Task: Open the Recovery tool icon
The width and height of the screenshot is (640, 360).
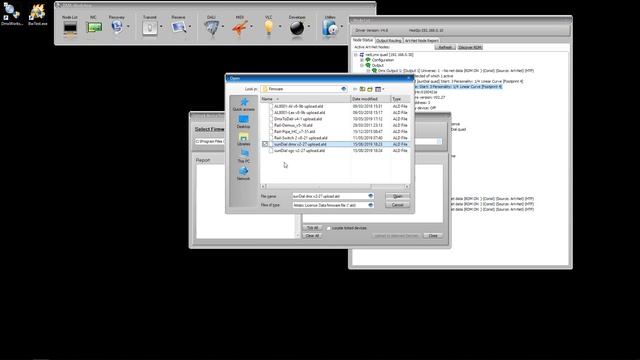Action: pyautogui.click(x=117, y=27)
